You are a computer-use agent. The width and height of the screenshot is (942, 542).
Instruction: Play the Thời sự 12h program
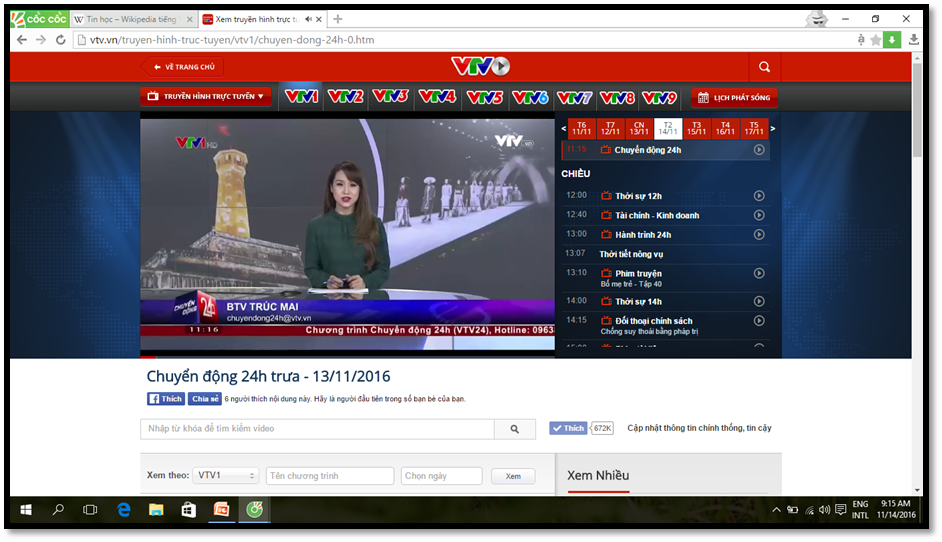click(759, 196)
